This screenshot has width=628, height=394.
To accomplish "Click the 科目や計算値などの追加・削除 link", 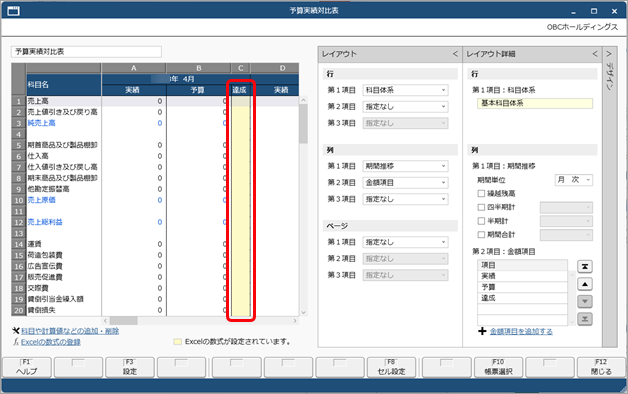I will (70, 331).
